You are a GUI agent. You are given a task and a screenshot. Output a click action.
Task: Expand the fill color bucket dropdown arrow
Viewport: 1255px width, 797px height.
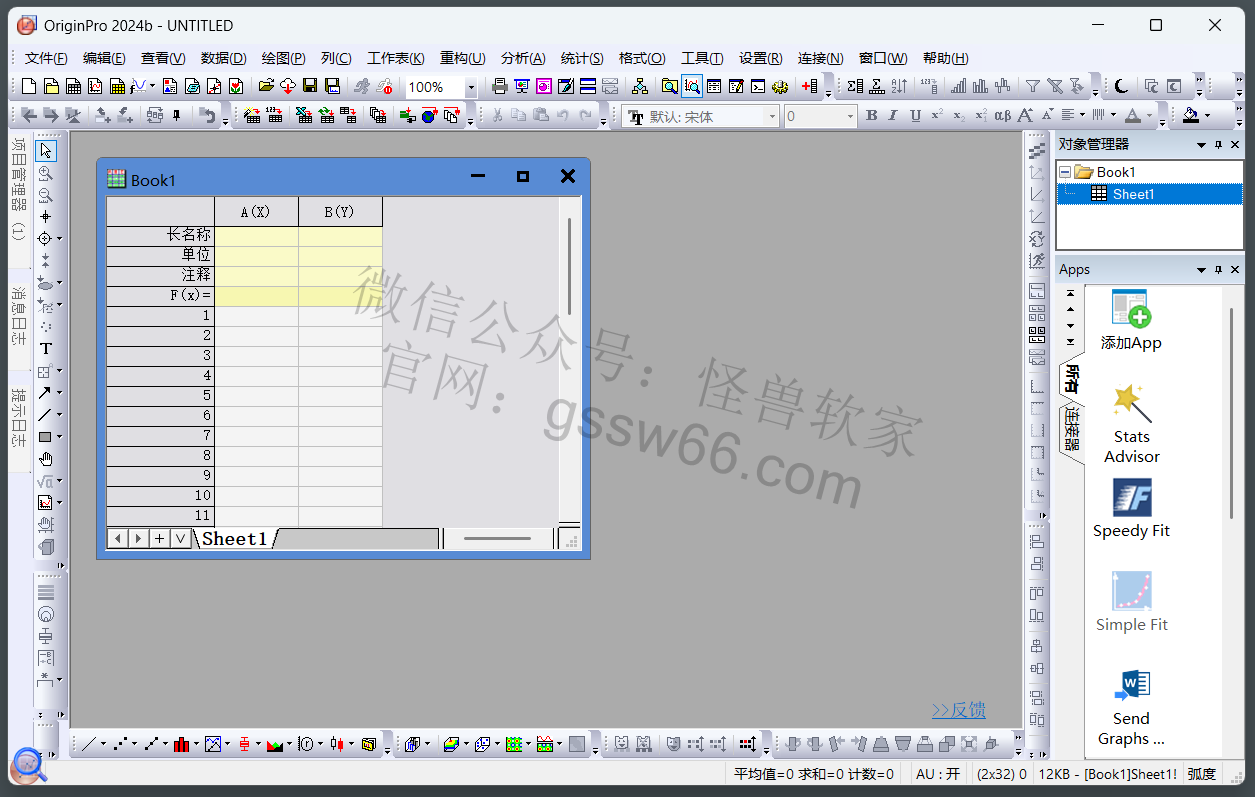1207,116
